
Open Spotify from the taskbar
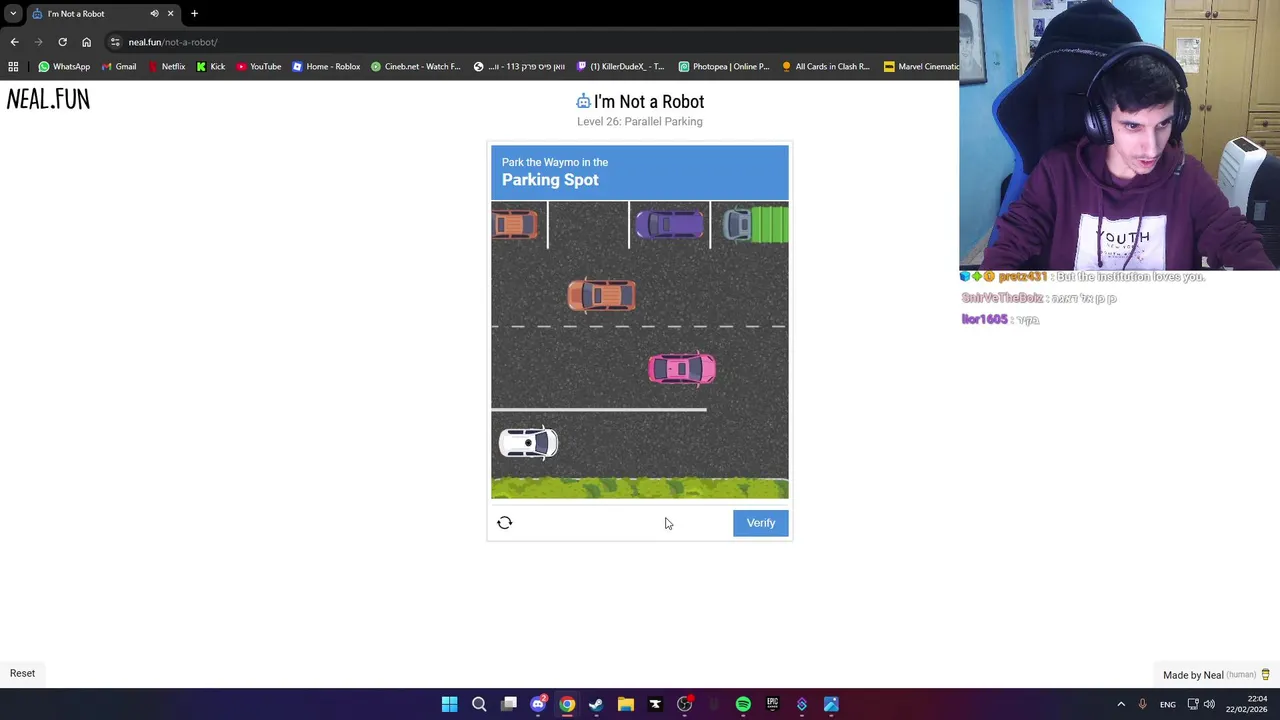(743, 704)
